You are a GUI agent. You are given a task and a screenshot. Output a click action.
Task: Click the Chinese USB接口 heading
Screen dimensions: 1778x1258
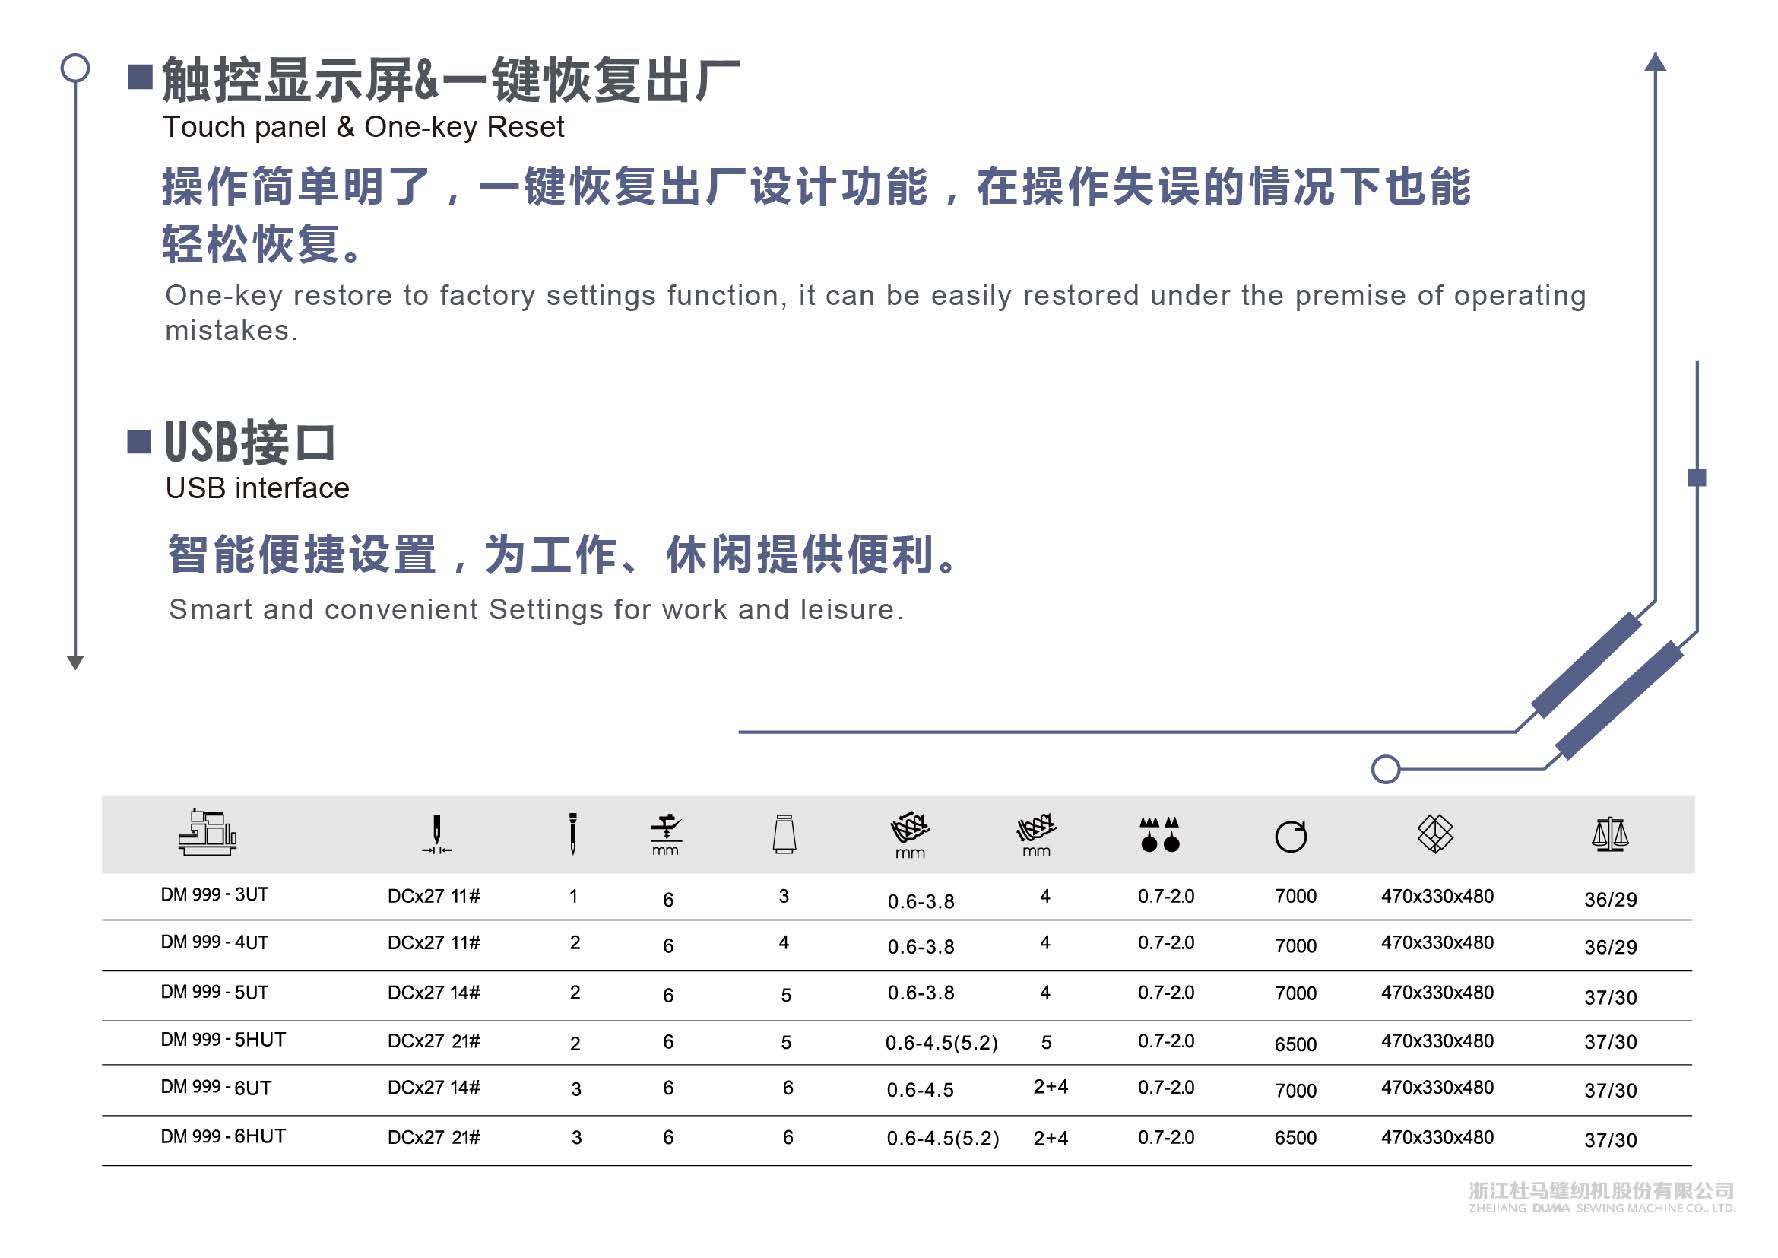250,442
